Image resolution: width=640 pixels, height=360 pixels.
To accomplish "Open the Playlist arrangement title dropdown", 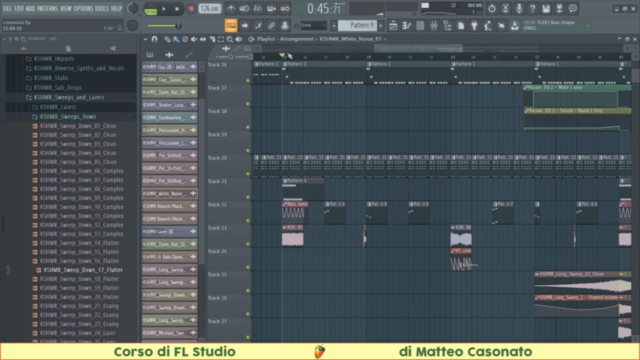I will pos(322,39).
